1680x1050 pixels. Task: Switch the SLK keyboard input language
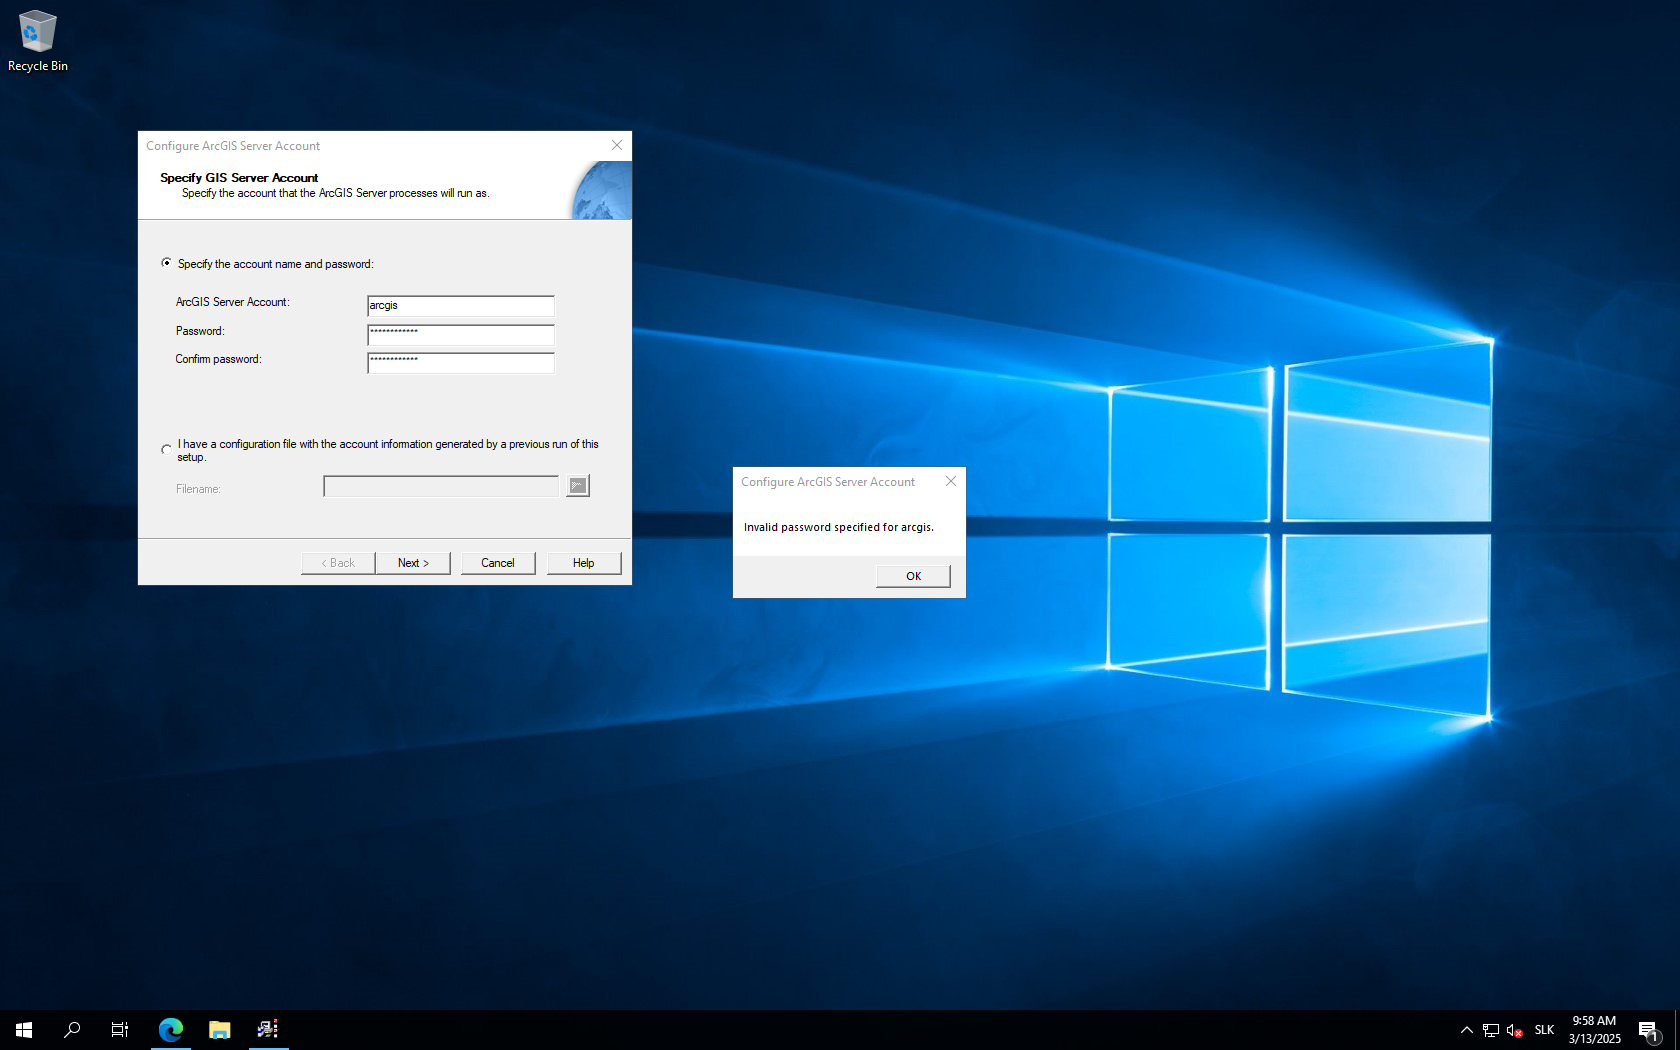1545,1030
